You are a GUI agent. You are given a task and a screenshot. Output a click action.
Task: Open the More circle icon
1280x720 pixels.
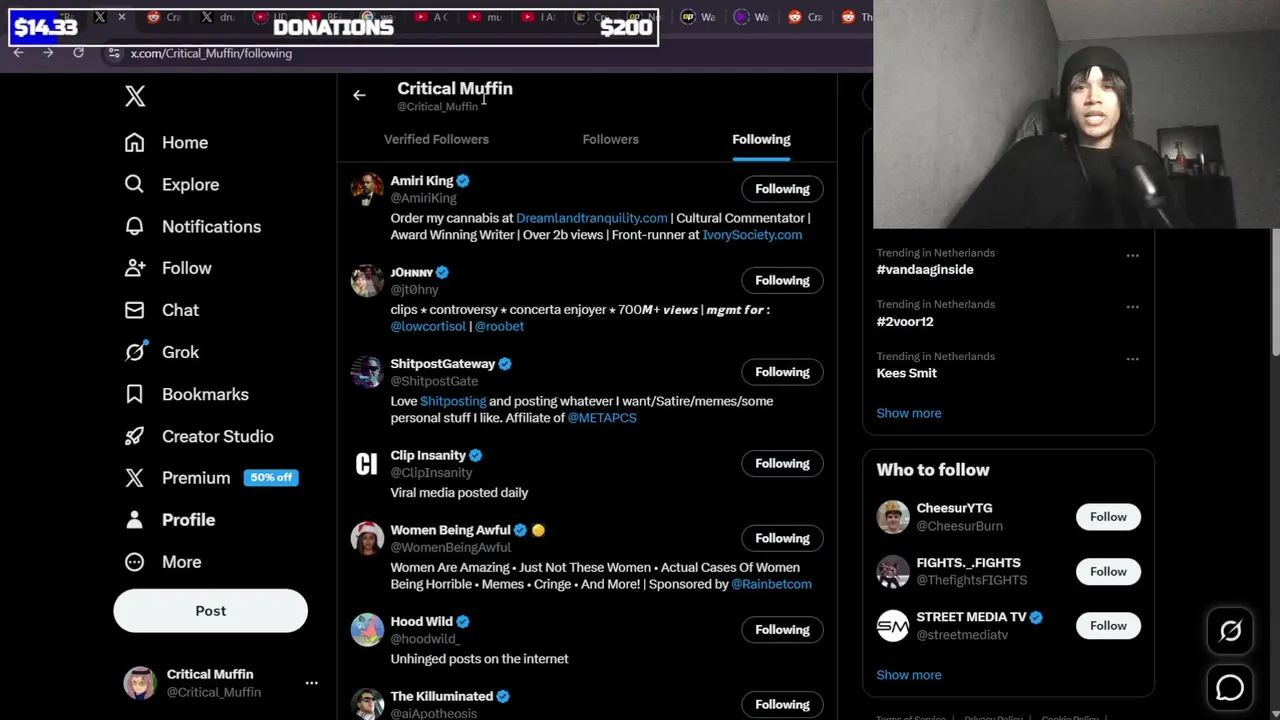pyautogui.click(x=134, y=562)
